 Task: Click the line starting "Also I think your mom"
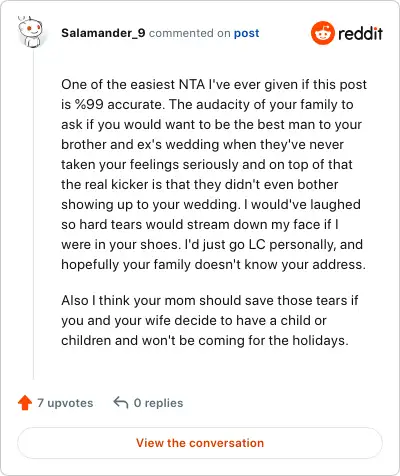(x=210, y=300)
